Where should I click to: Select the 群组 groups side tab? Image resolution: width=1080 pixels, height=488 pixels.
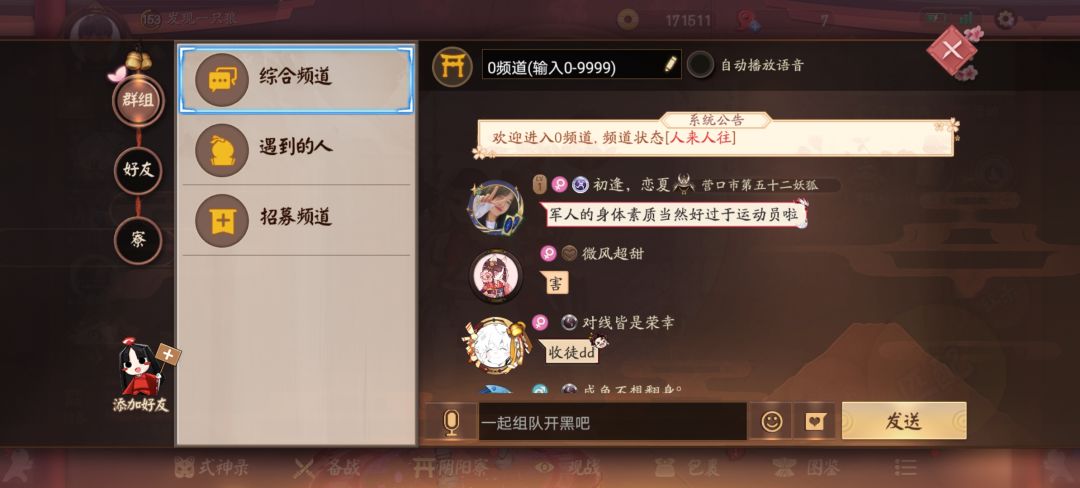138,100
